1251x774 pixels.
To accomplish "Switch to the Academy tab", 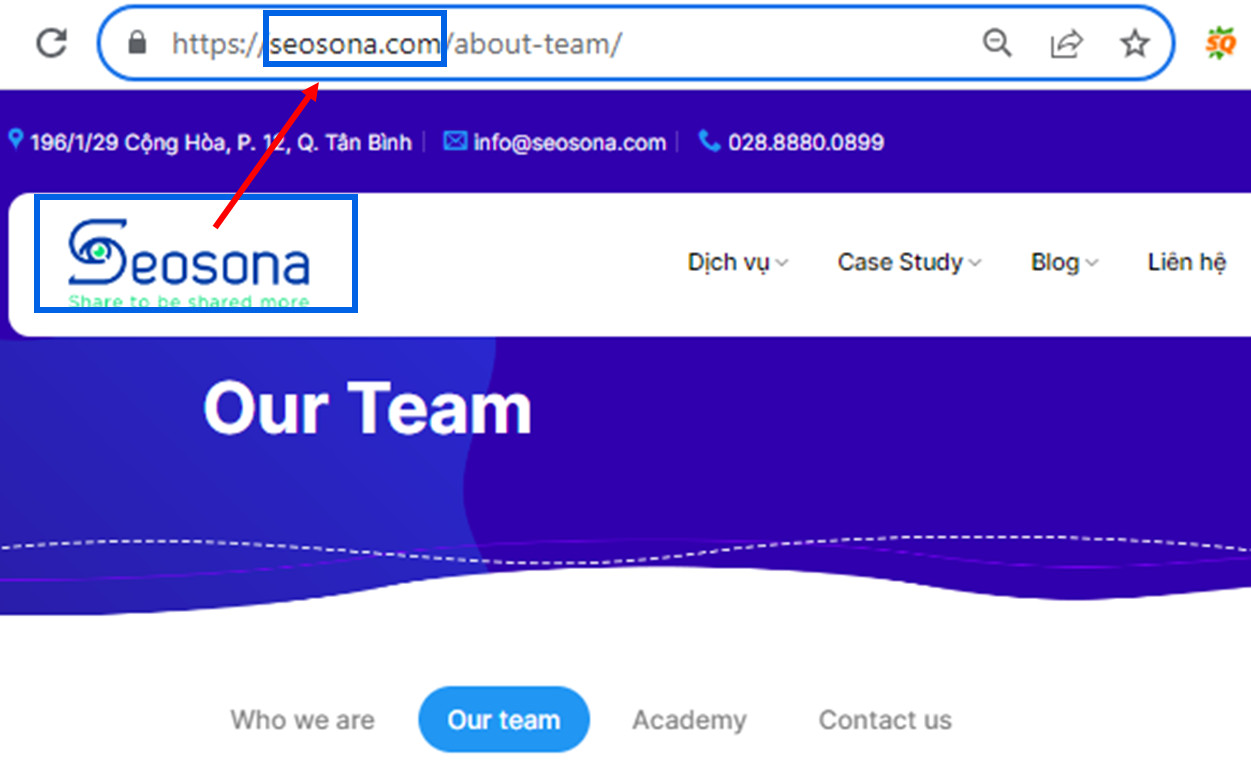I will [689, 720].
